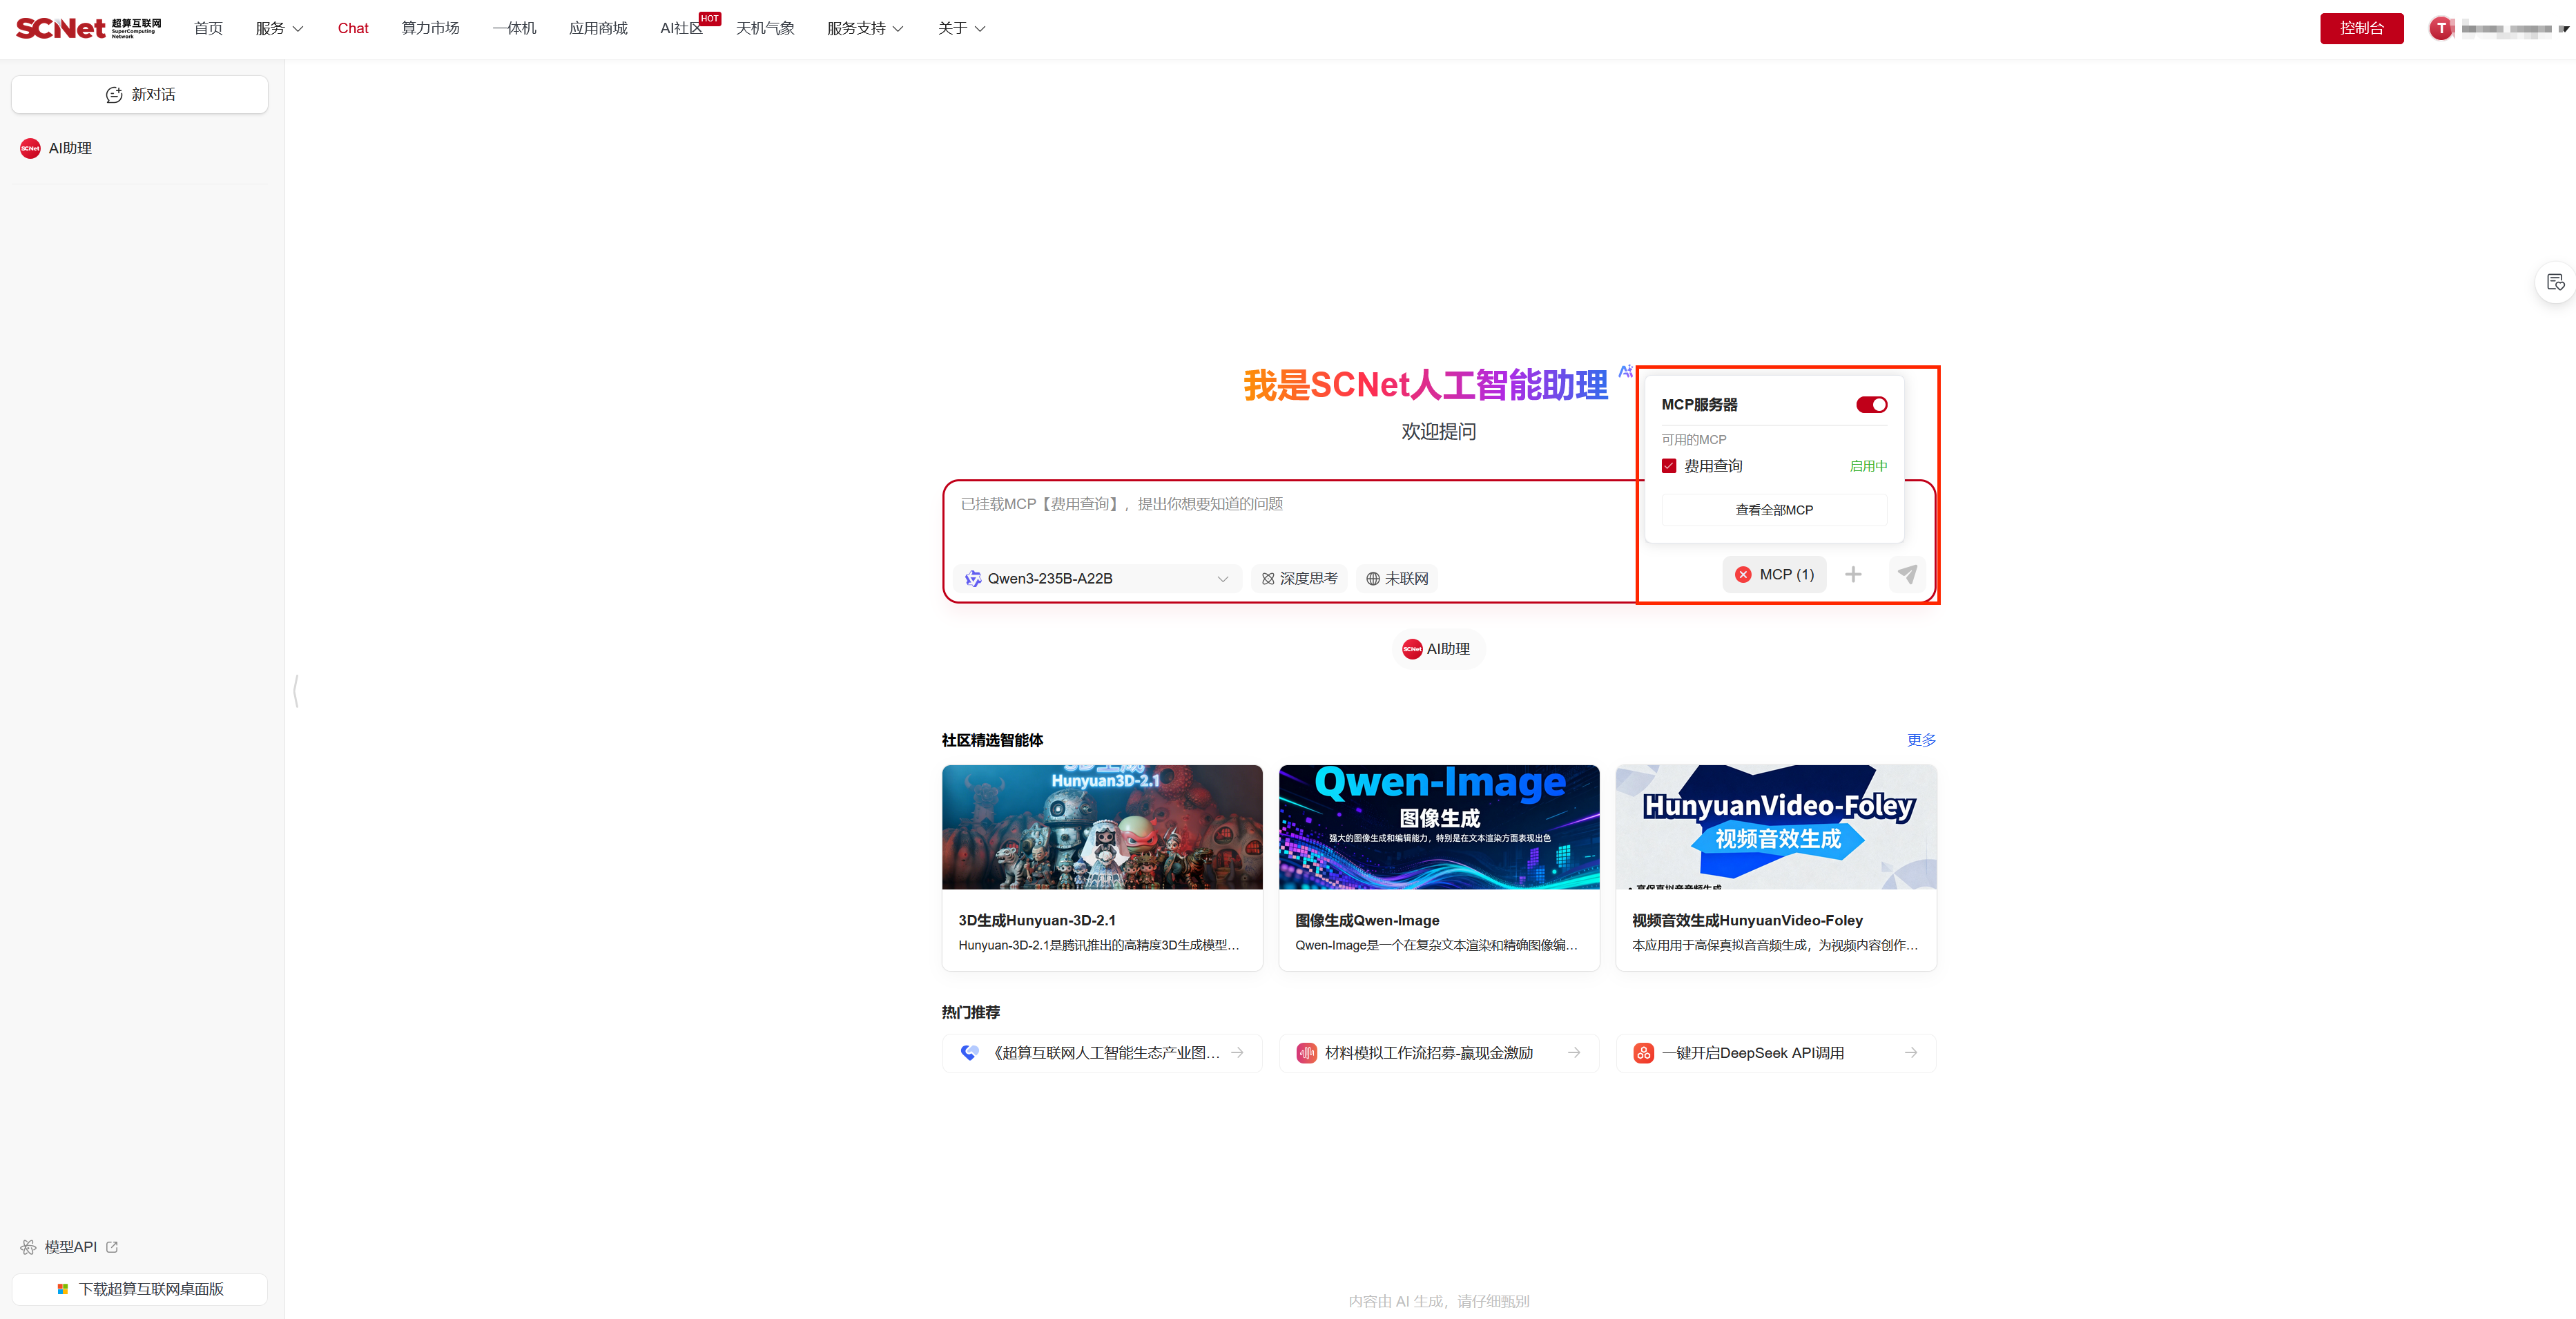Open the 算力市场 nav item

pos(430,28)
